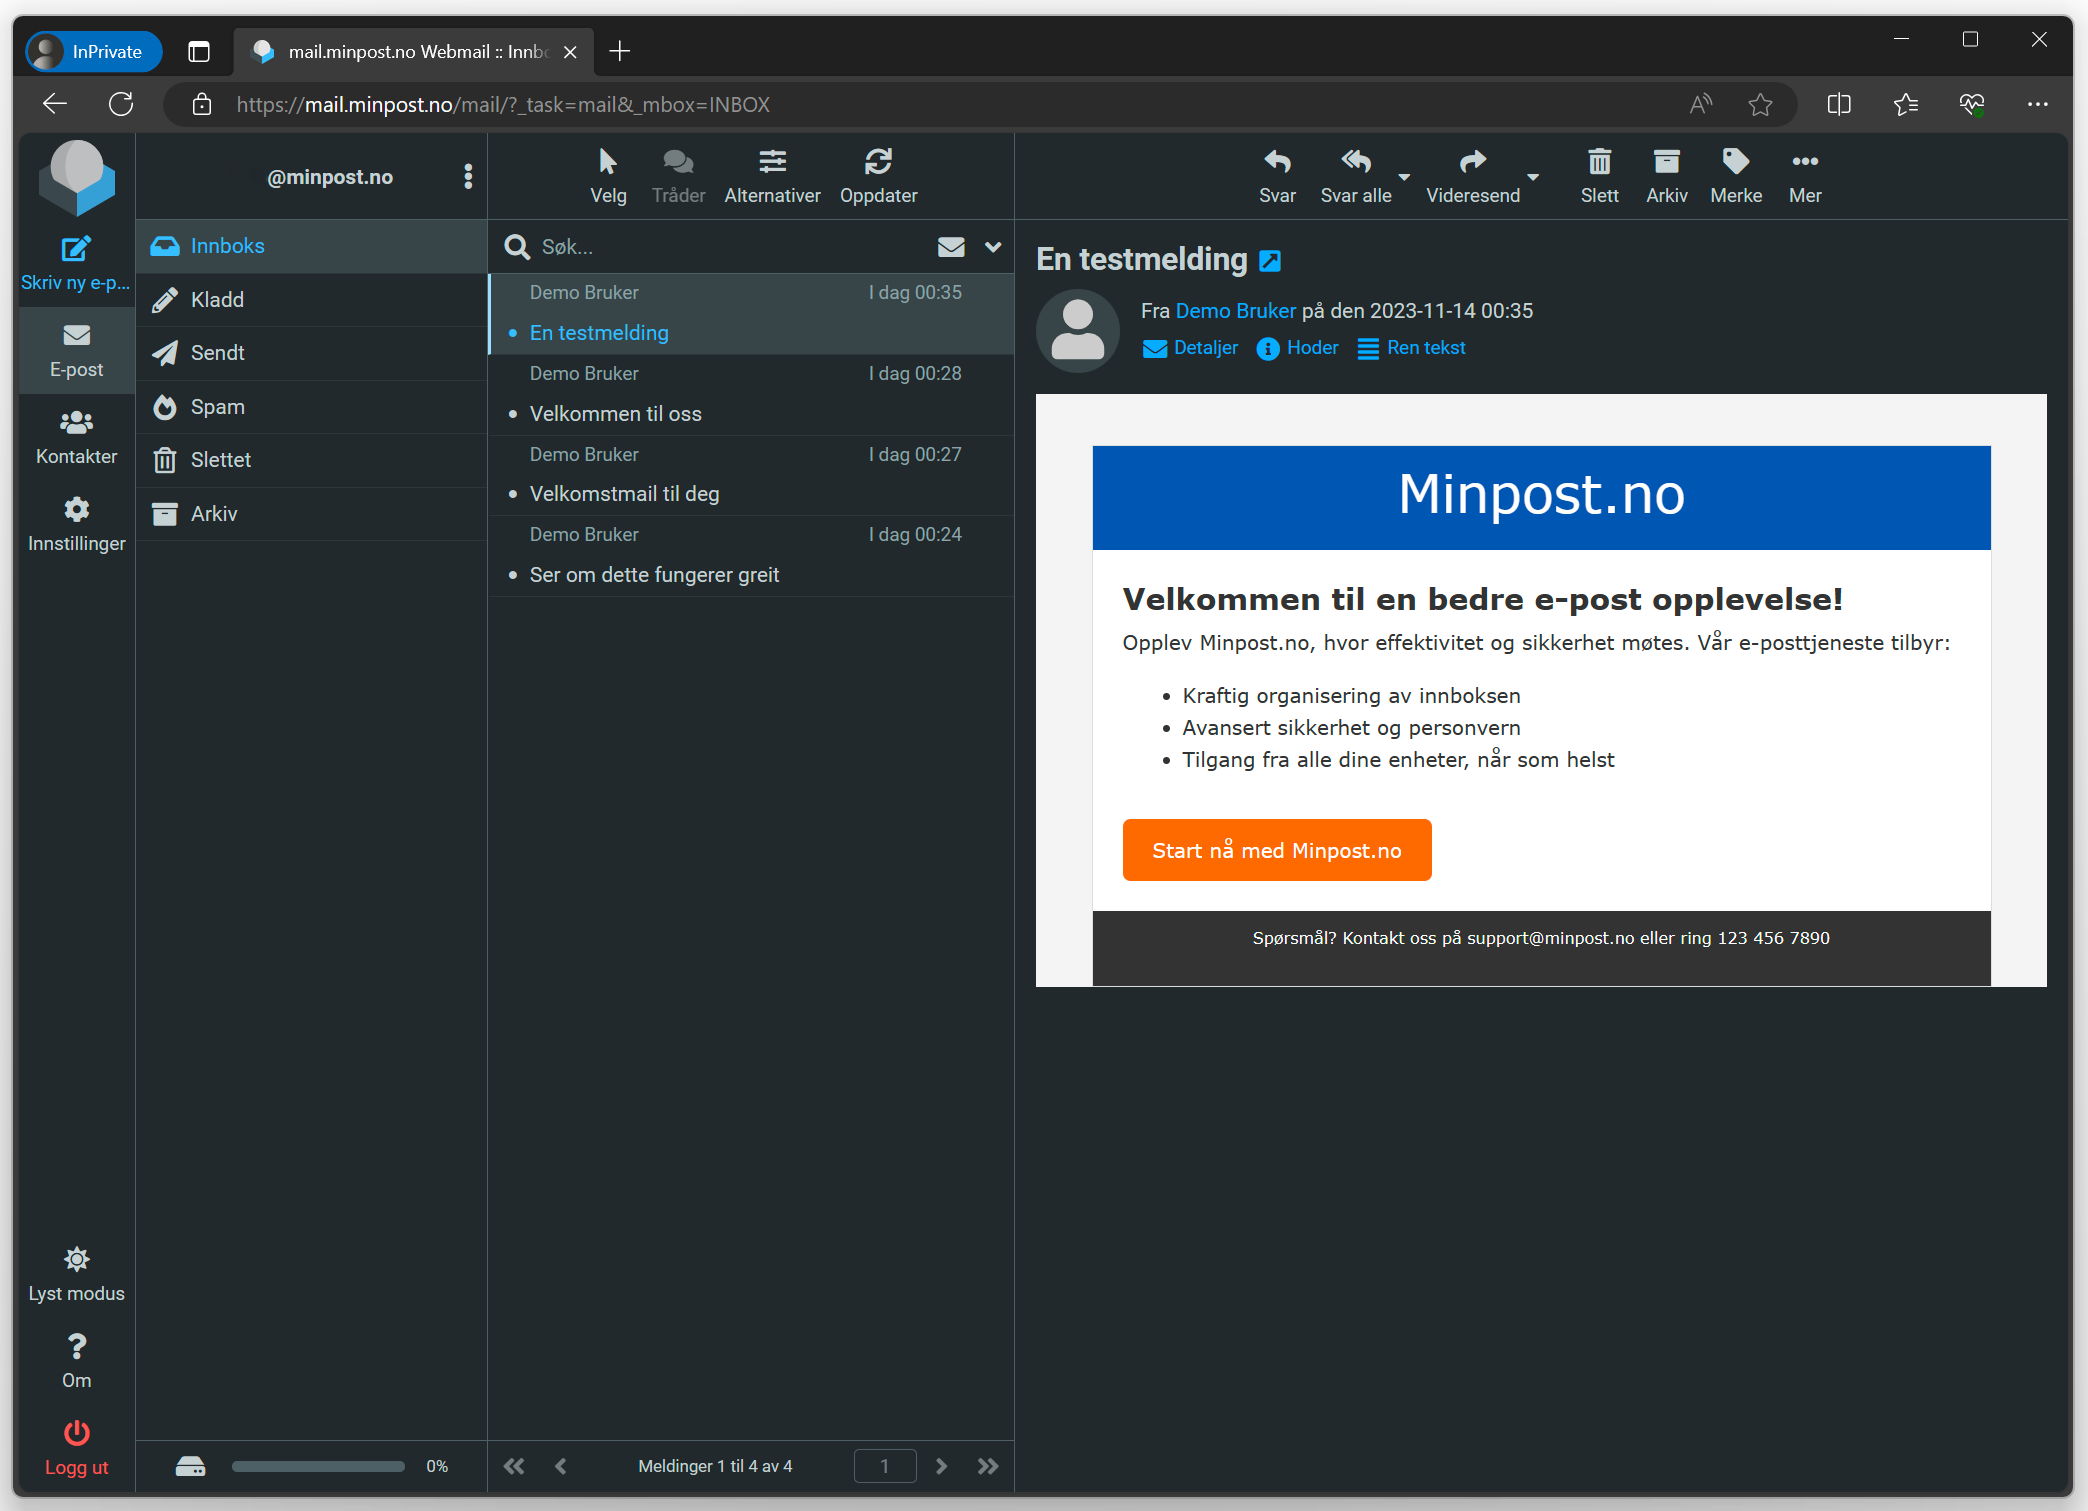This screenshot has width=2088, height=1511.
Task: Expand the Videresend dropdown arrow
Action: tap(1532, 177)
